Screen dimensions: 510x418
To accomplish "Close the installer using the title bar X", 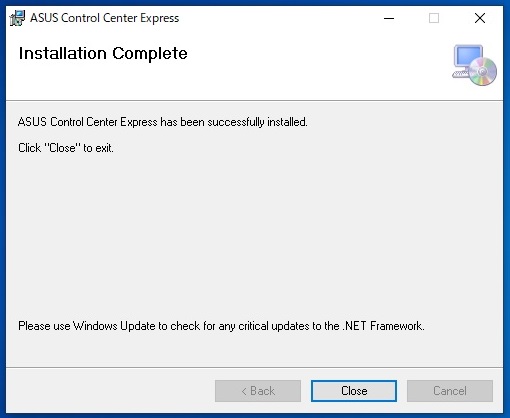I will point(480,18).
